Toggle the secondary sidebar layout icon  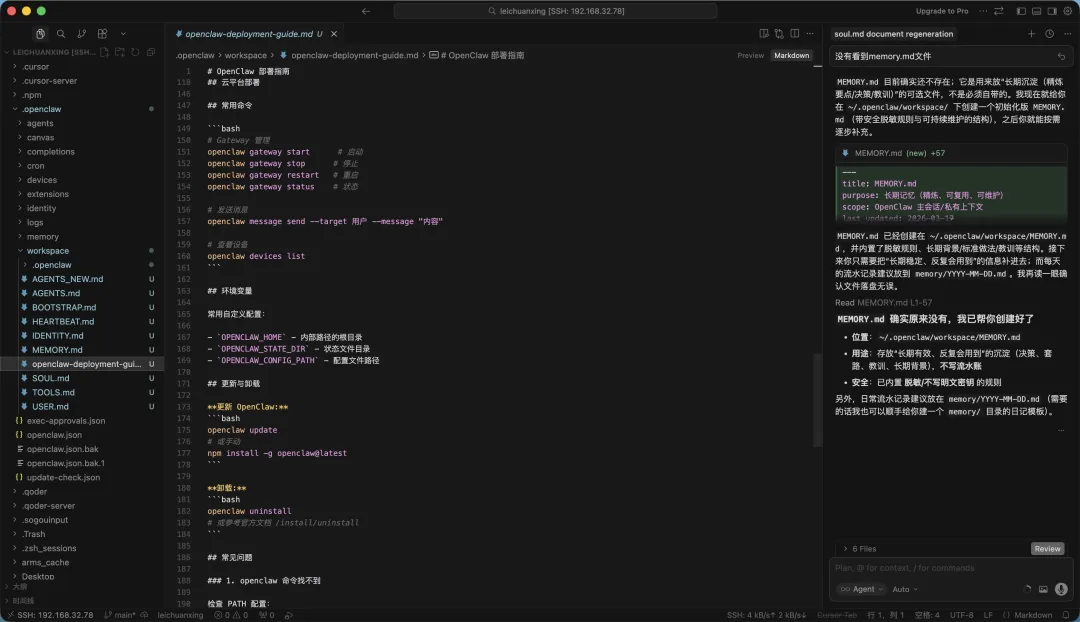[x=1052, y=11]
